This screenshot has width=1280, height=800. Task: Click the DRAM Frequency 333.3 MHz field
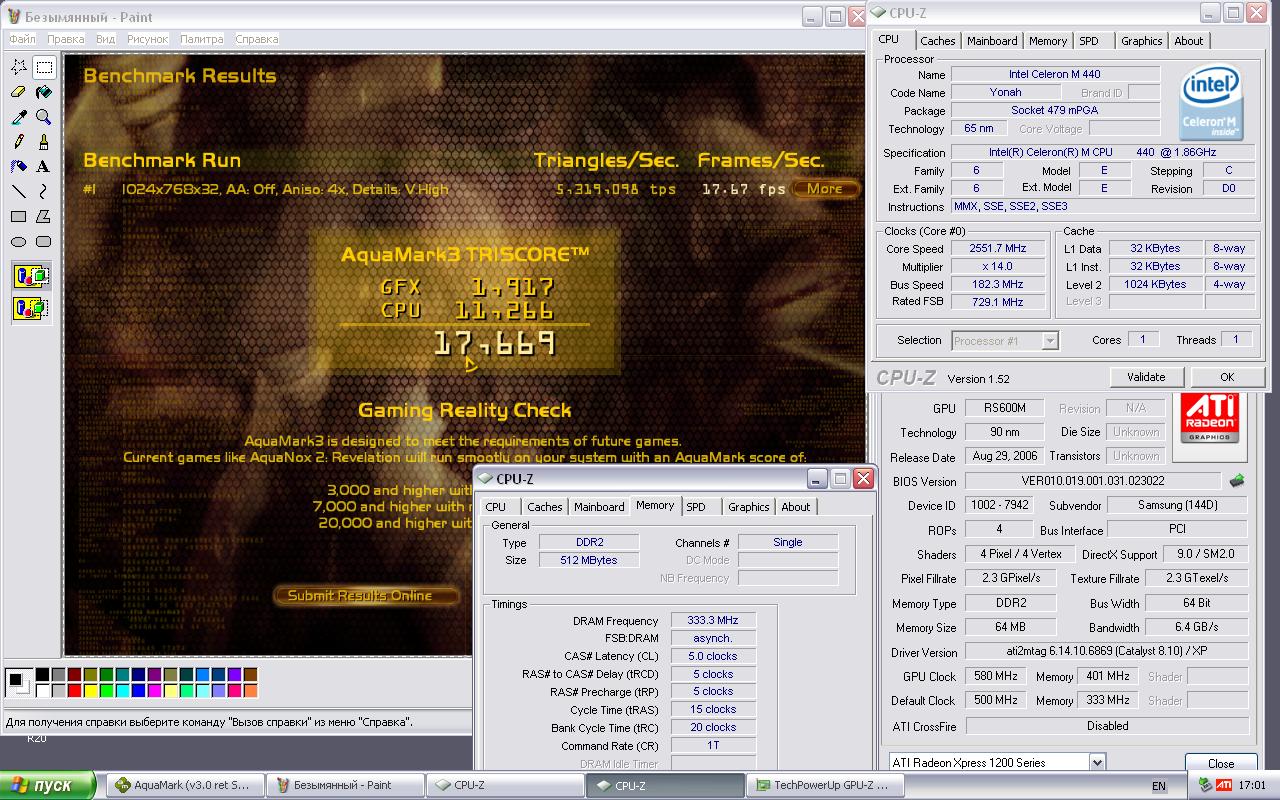click(x=713, y=621)
